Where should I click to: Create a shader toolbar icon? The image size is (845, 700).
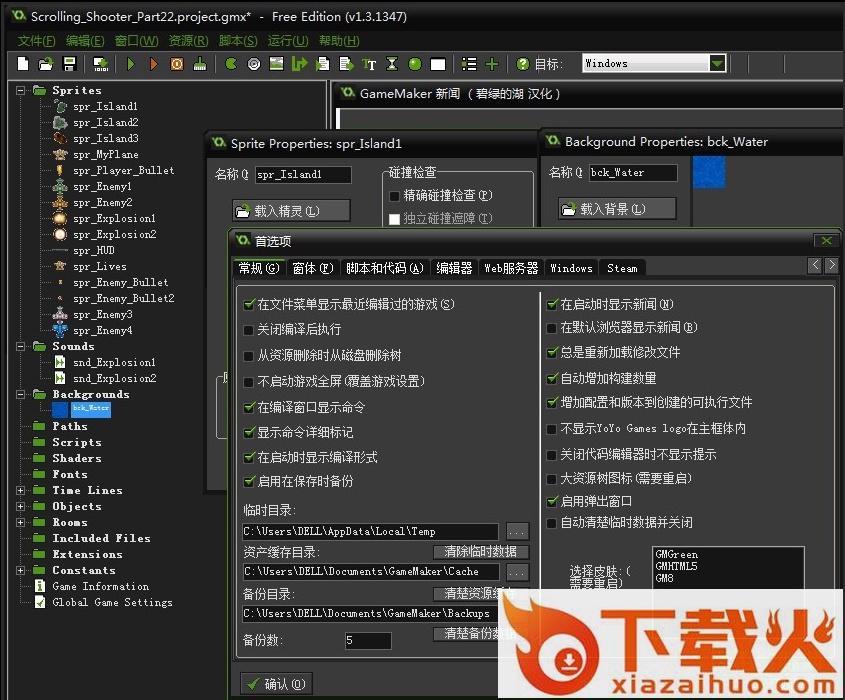point(346,64)
